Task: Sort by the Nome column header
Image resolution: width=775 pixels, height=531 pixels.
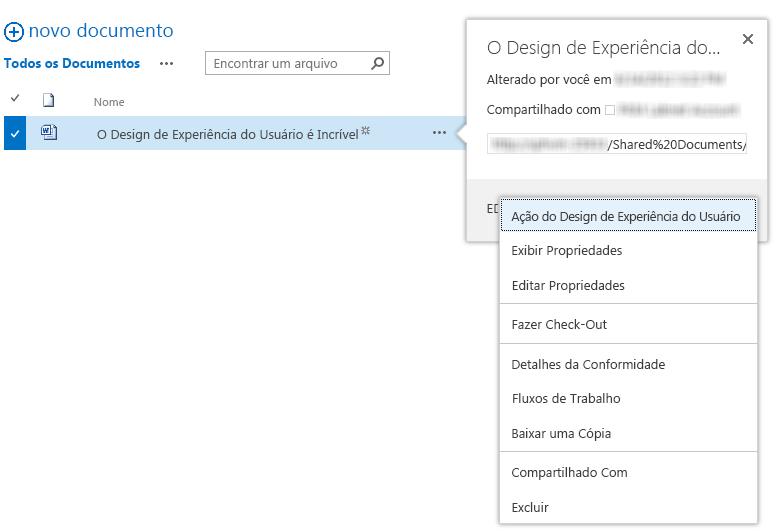Action: point(109,102)
